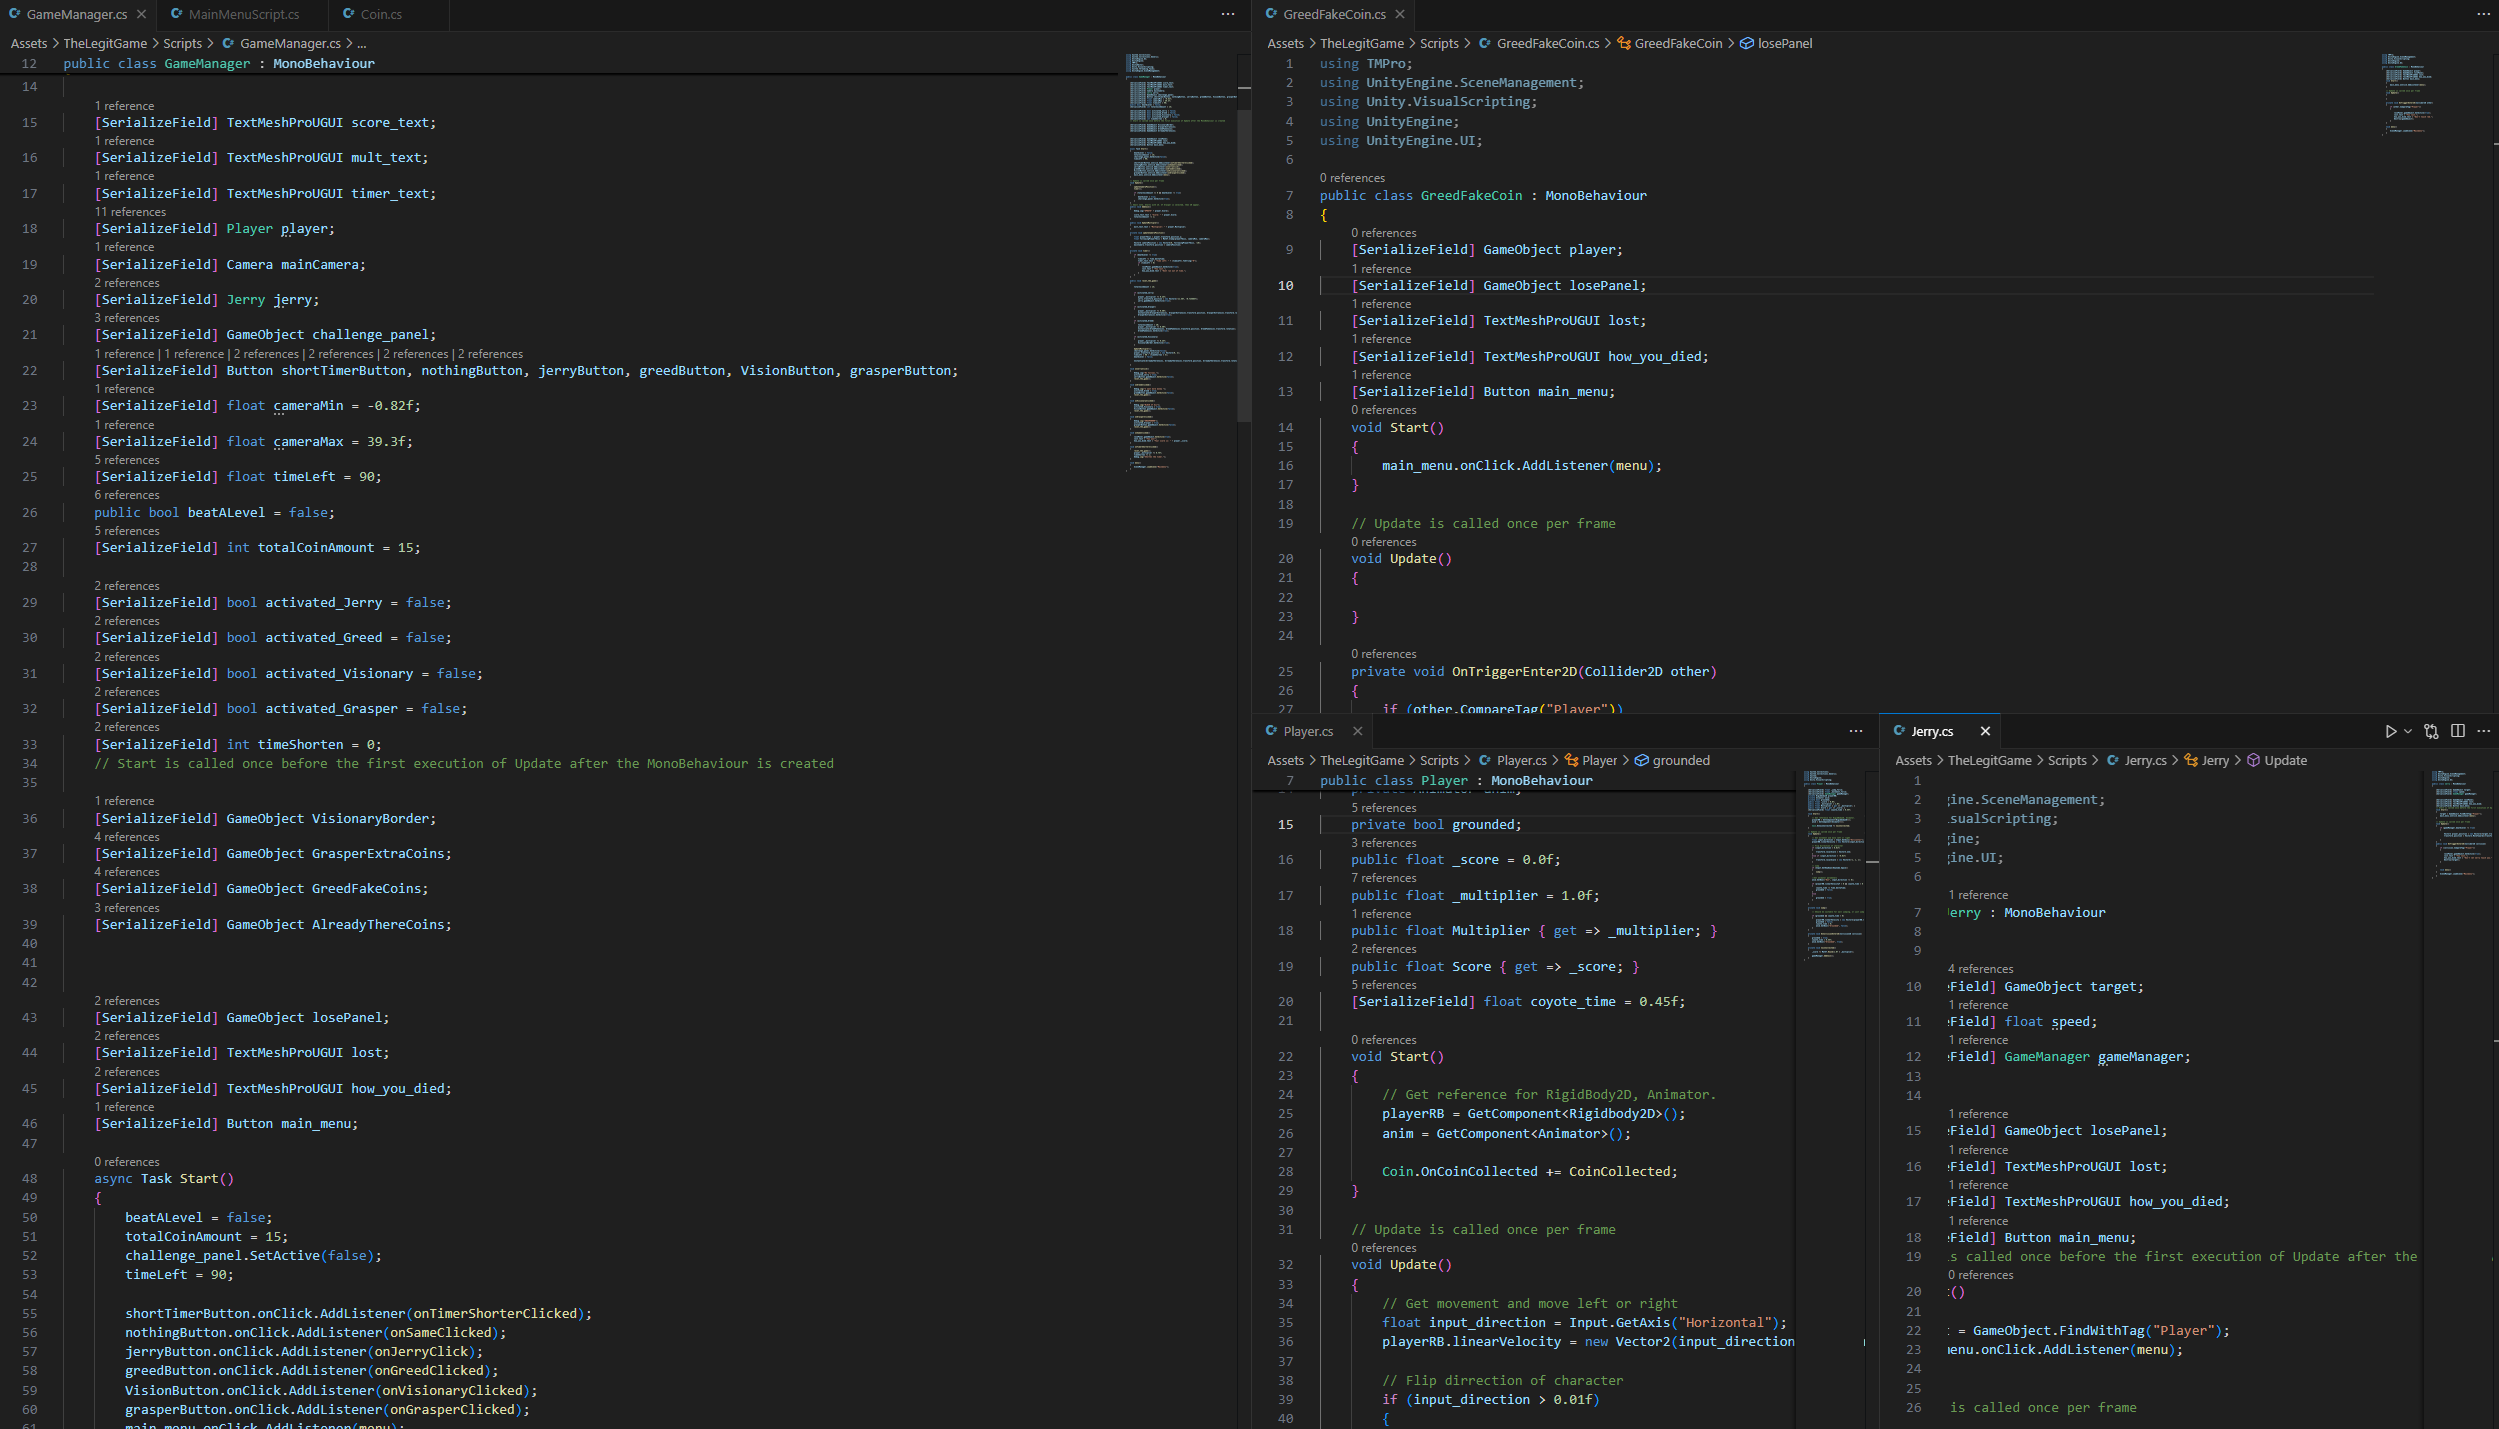Viewport: 2499px width, 1429px height.
Task: Close the Player.cs tab
Action: (1357, 731)
